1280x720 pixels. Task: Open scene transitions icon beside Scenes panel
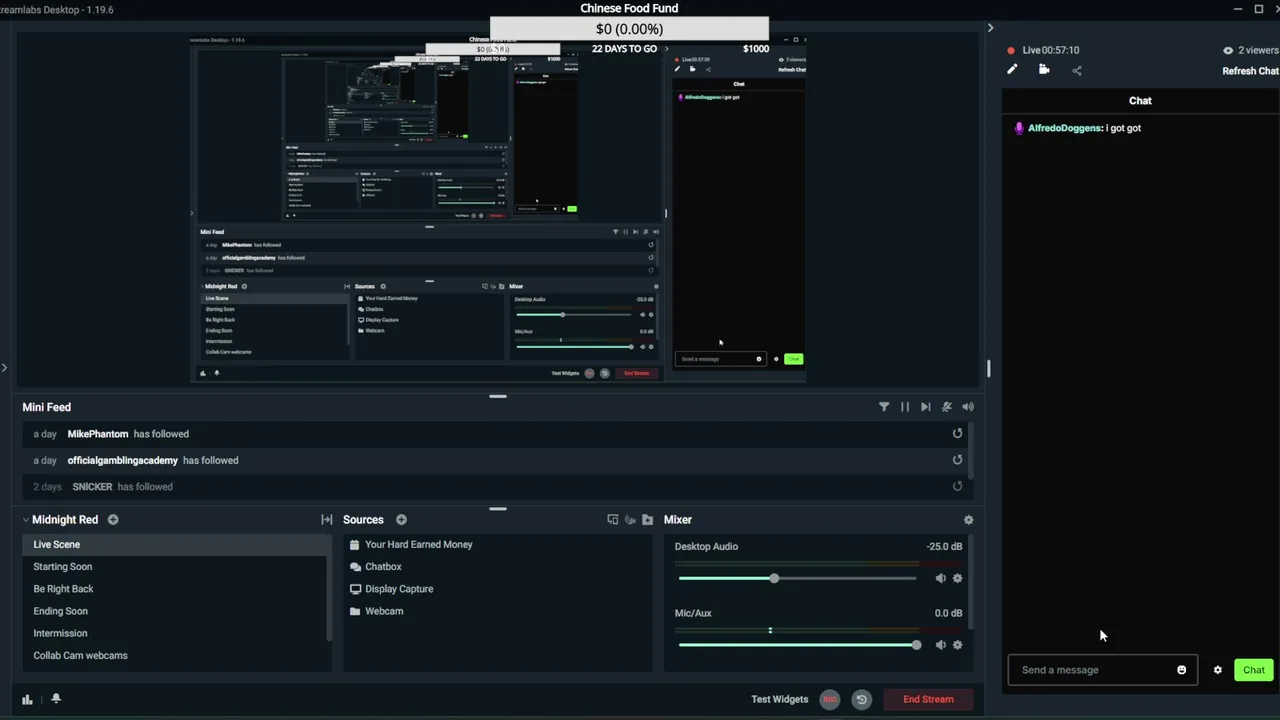326,520
